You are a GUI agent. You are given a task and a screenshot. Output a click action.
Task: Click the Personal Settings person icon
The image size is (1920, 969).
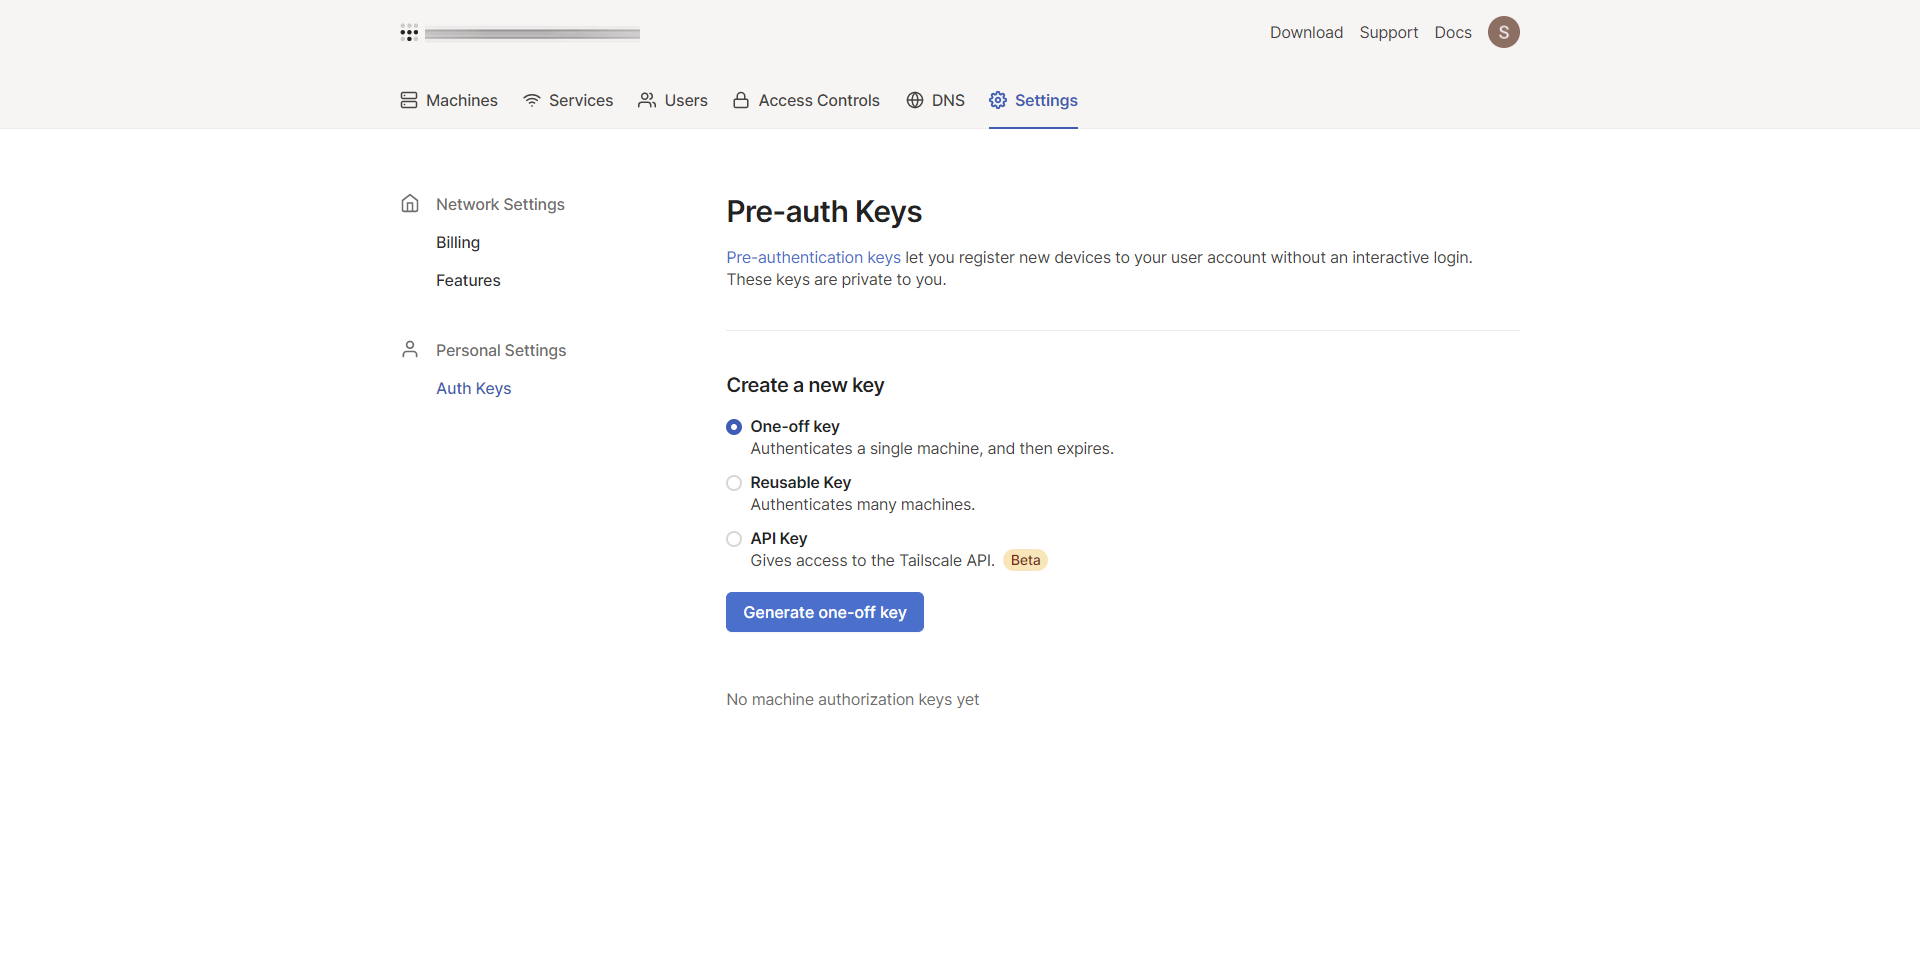click(410, 349)
